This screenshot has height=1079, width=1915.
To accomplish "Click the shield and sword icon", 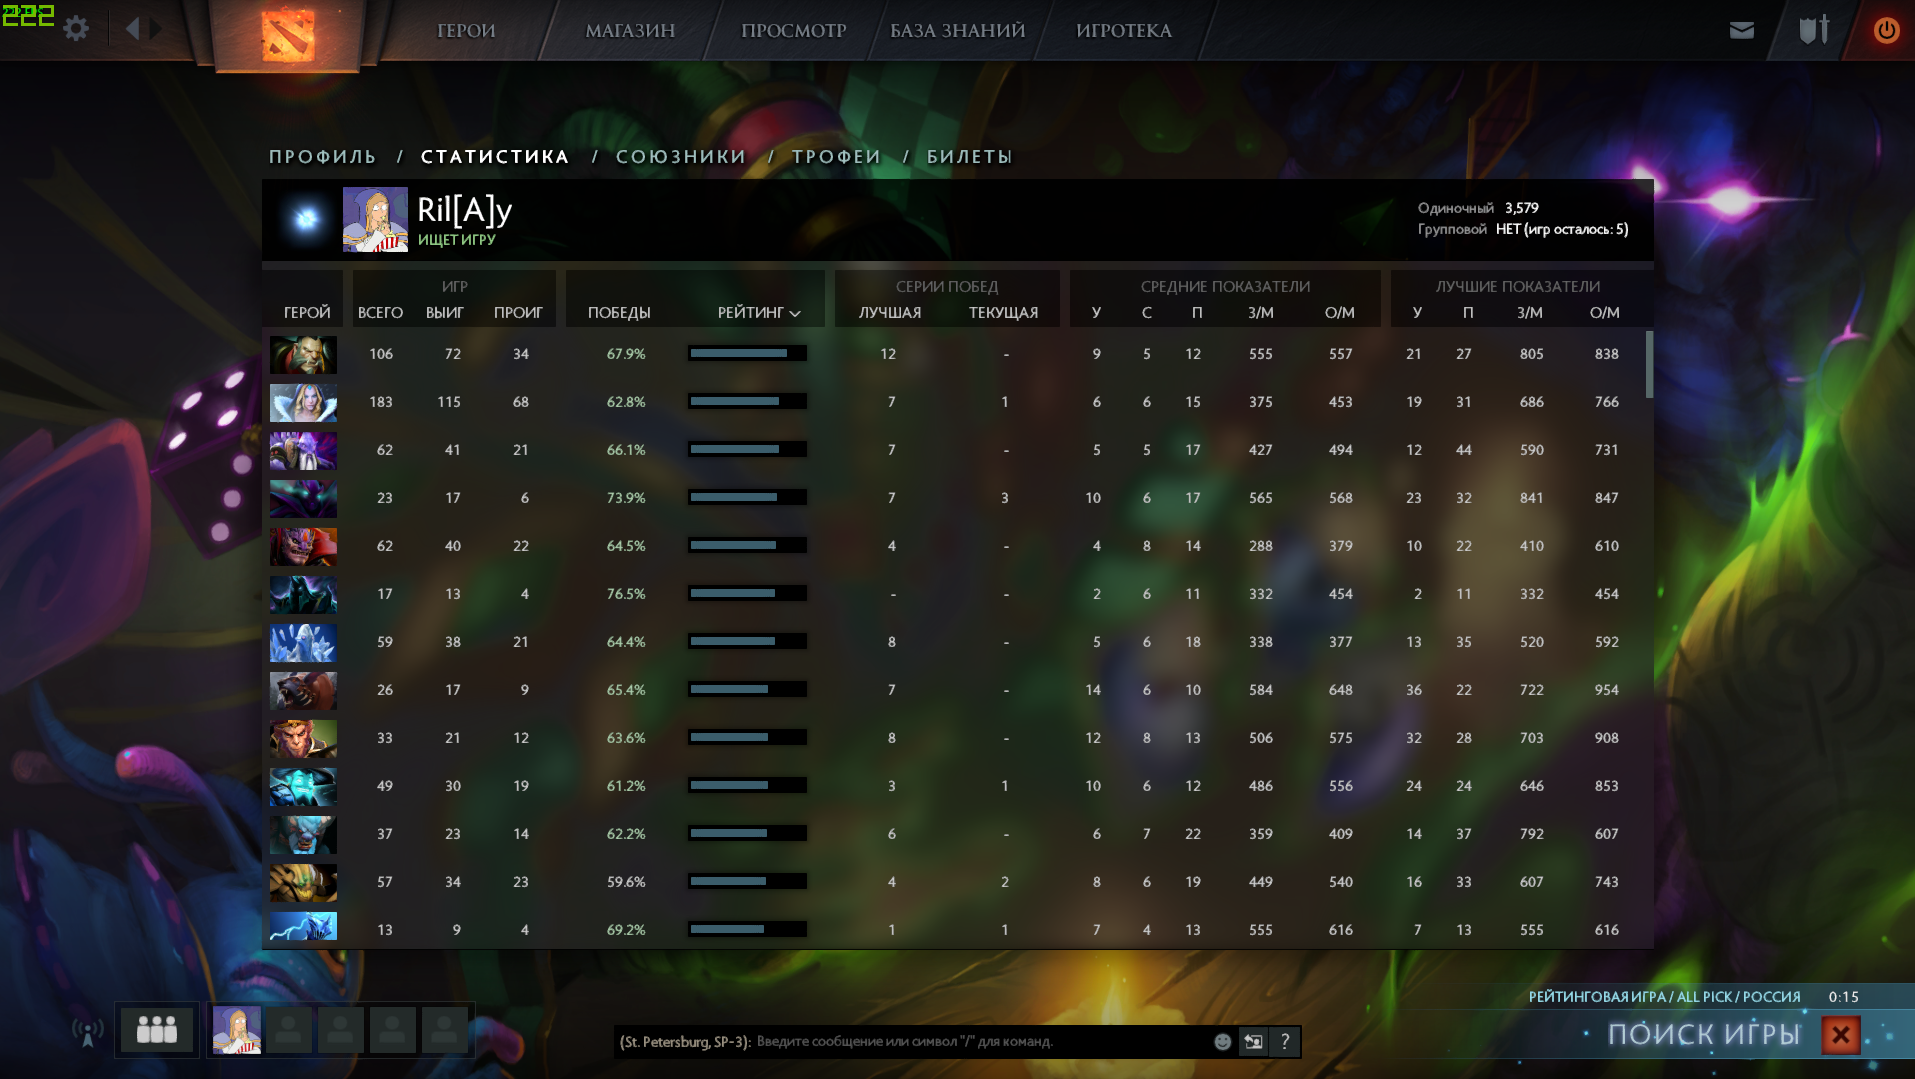I will [x=1813, y=30].
